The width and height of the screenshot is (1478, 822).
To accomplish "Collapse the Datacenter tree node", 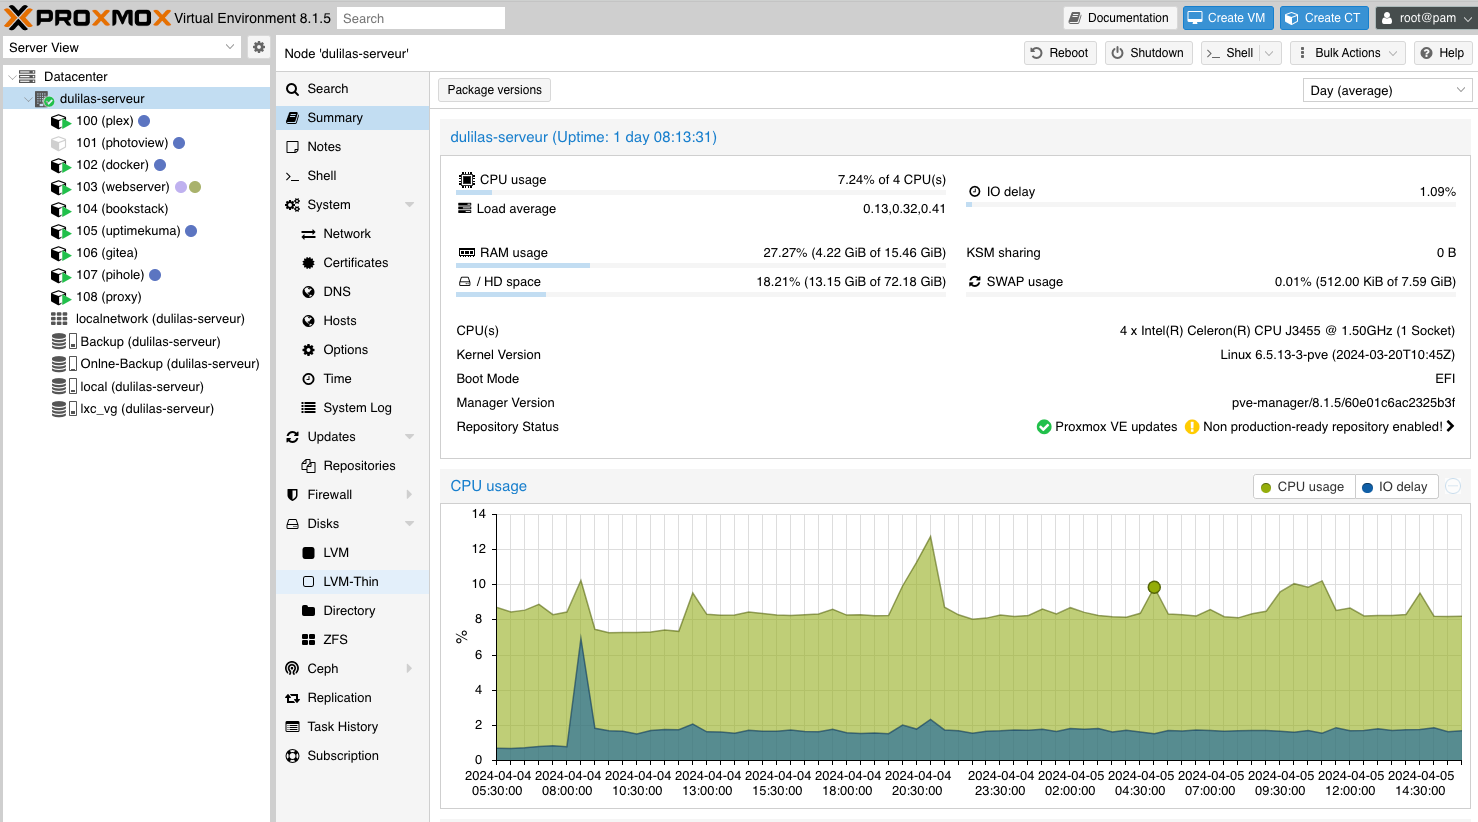I will click(x=11, y=77).
